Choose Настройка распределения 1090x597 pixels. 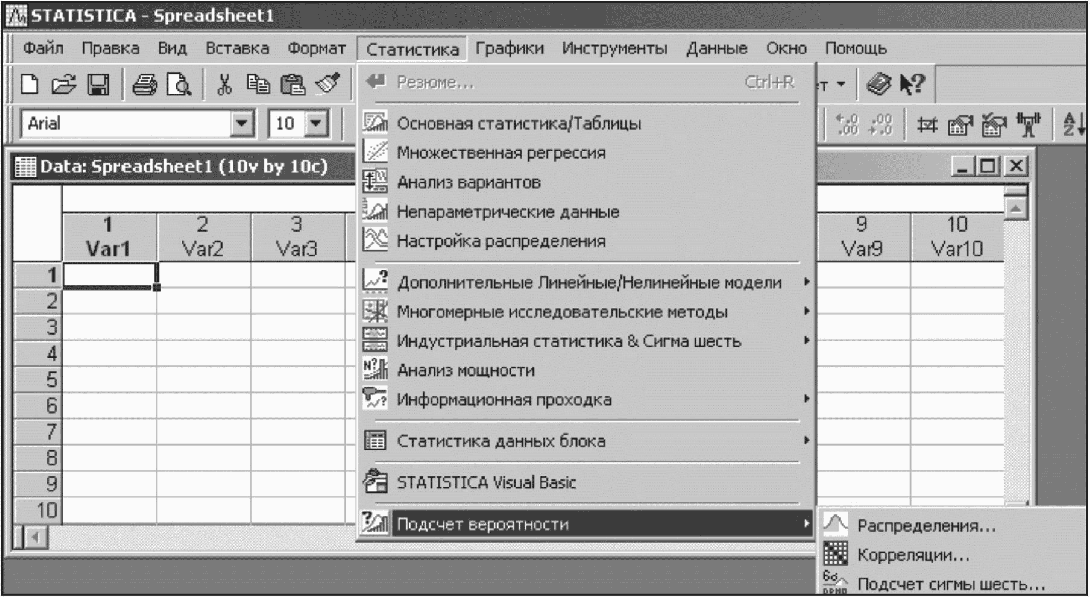click(585, 241)
